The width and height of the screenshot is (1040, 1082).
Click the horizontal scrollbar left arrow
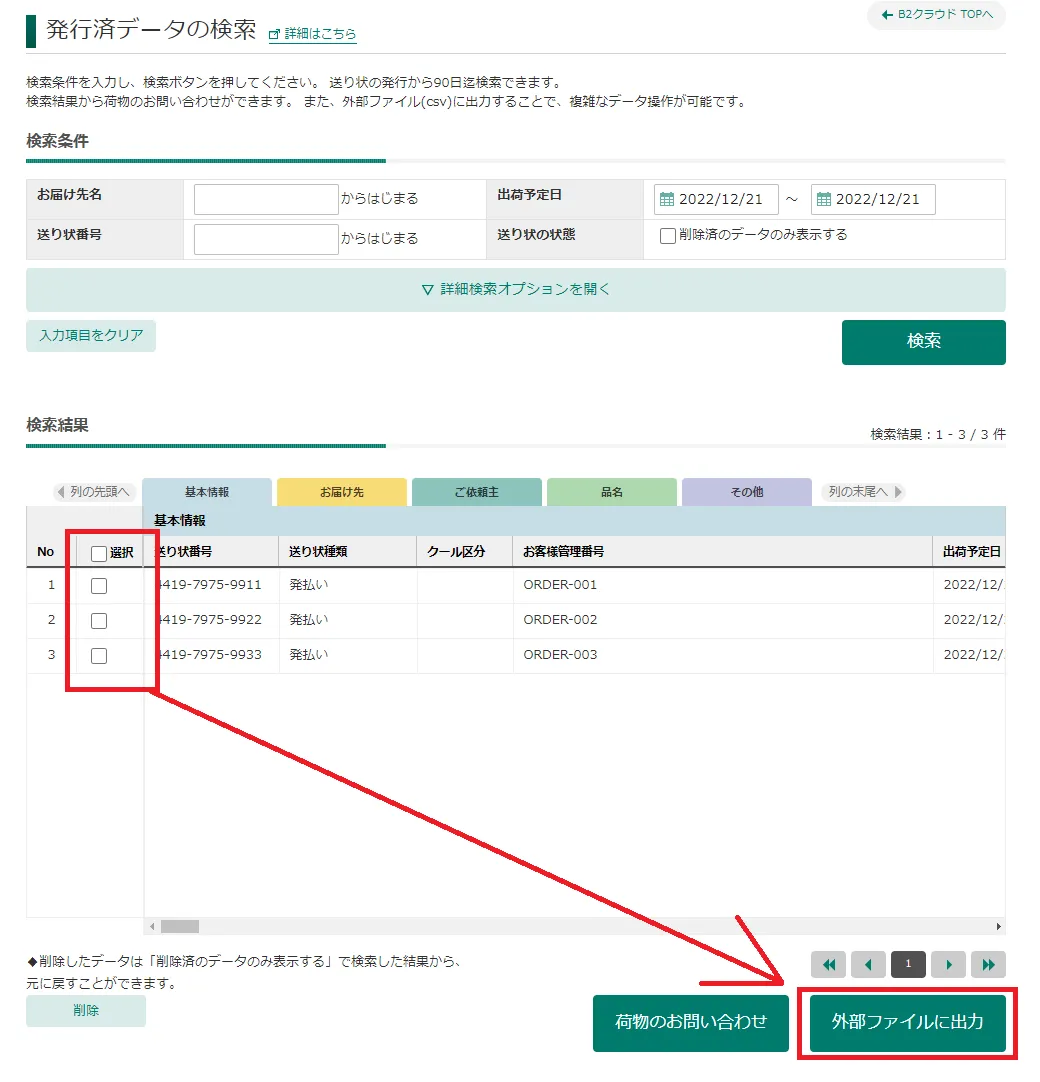153,926
